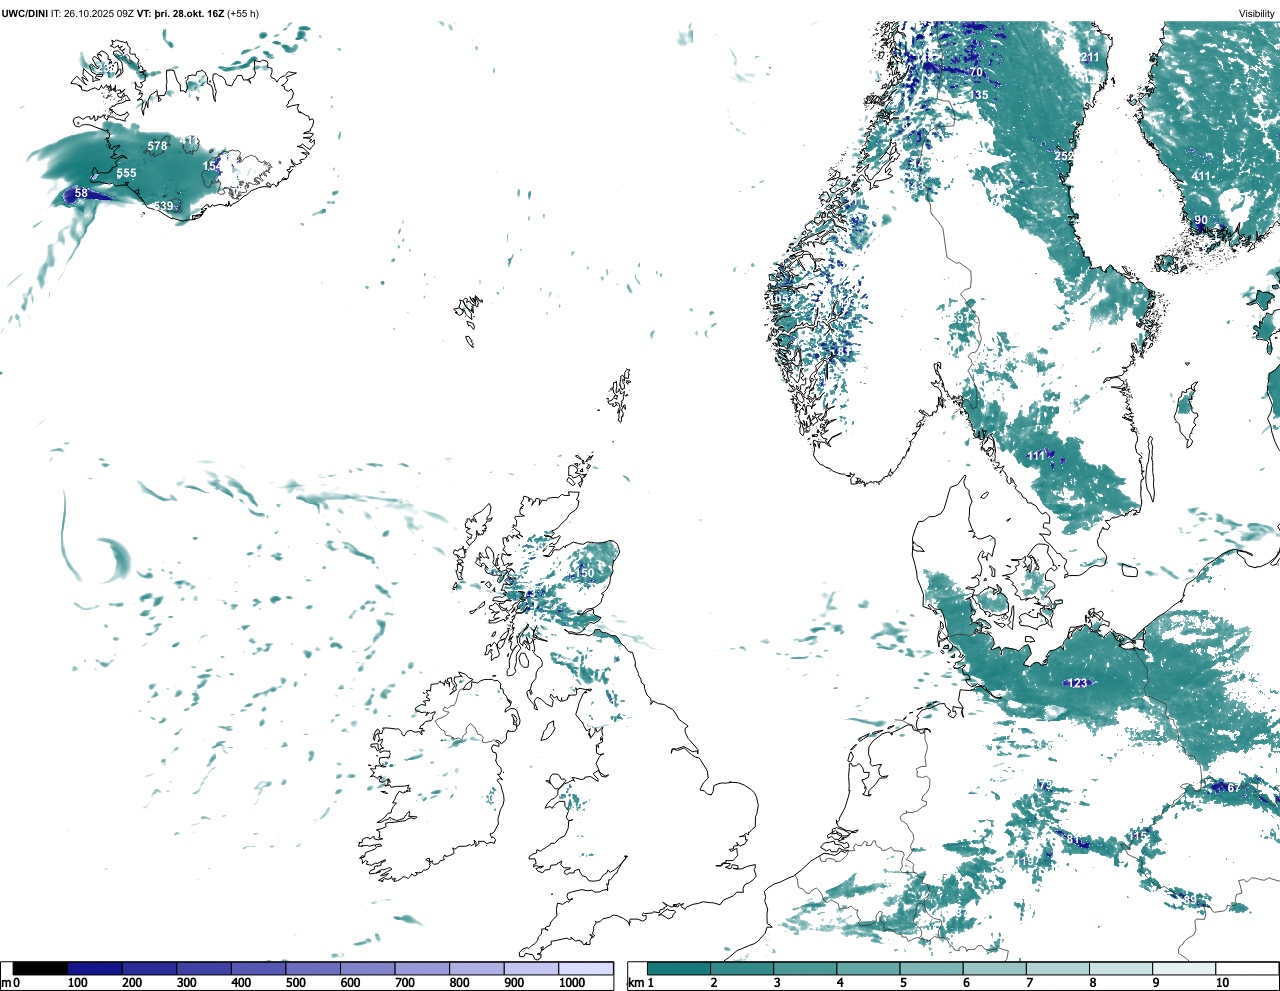Click the '123' value on the Baltic coast
This screenshot has width=1280, height=991.
point(1078,683)
